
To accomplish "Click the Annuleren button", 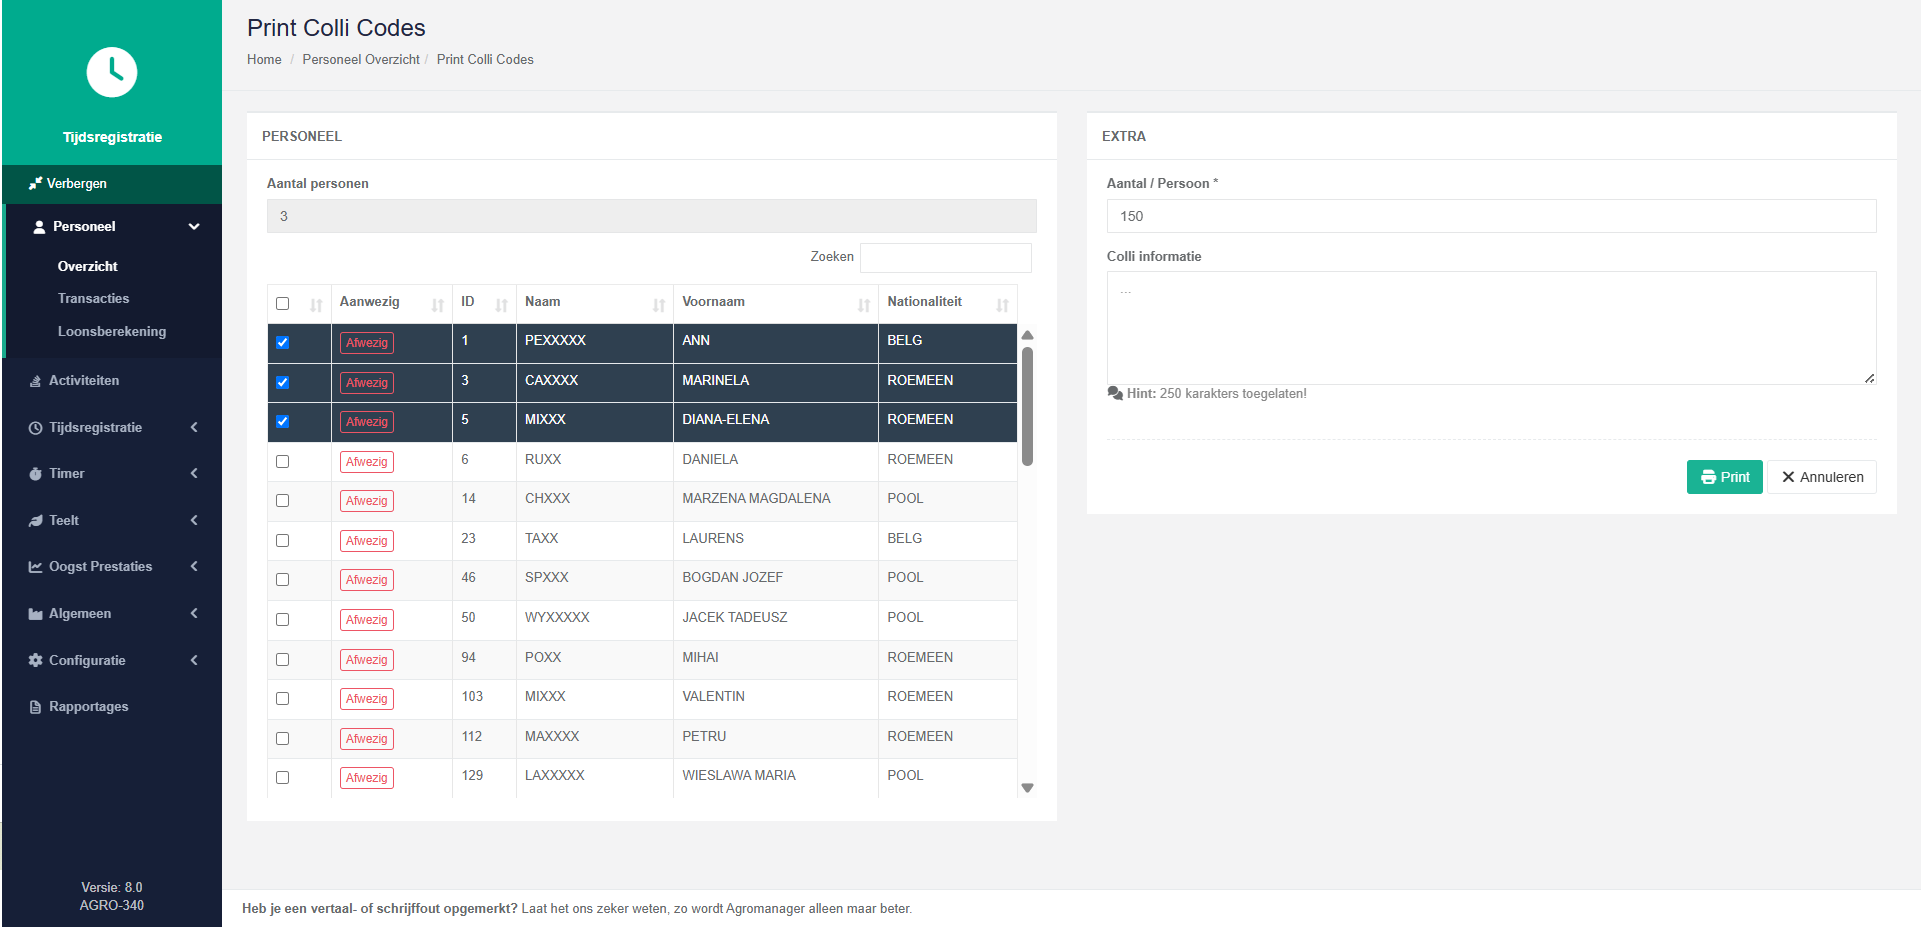I will (1822, 477).
